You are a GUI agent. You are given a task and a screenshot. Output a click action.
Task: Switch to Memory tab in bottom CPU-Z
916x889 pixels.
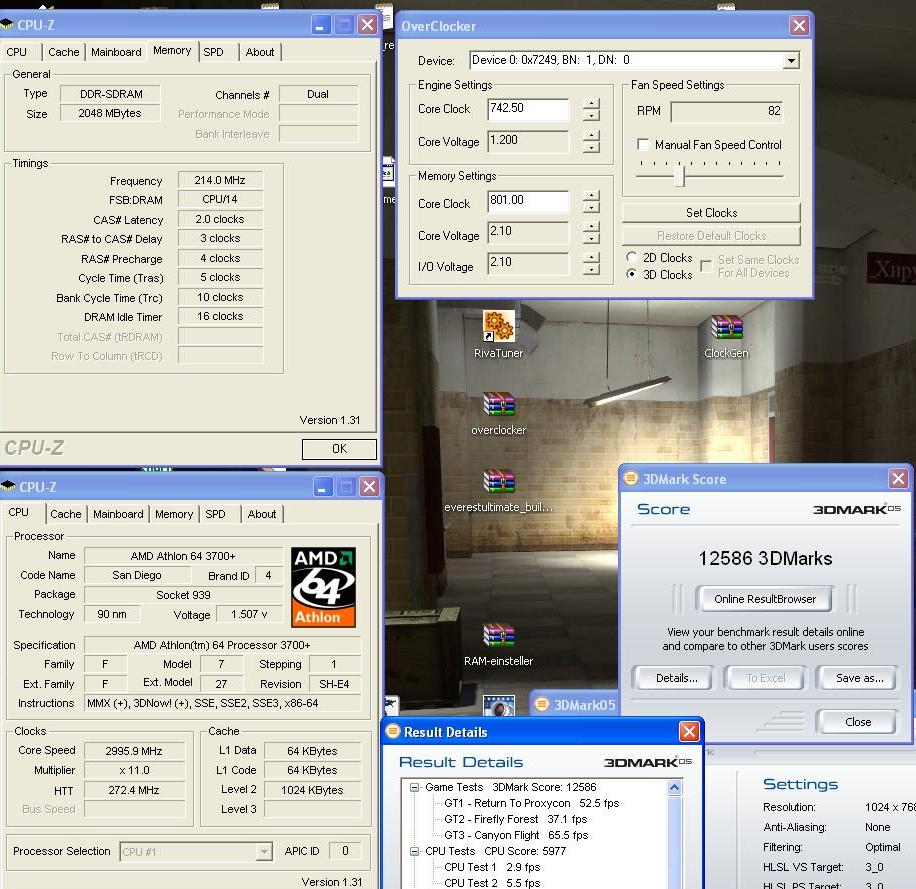174,514
